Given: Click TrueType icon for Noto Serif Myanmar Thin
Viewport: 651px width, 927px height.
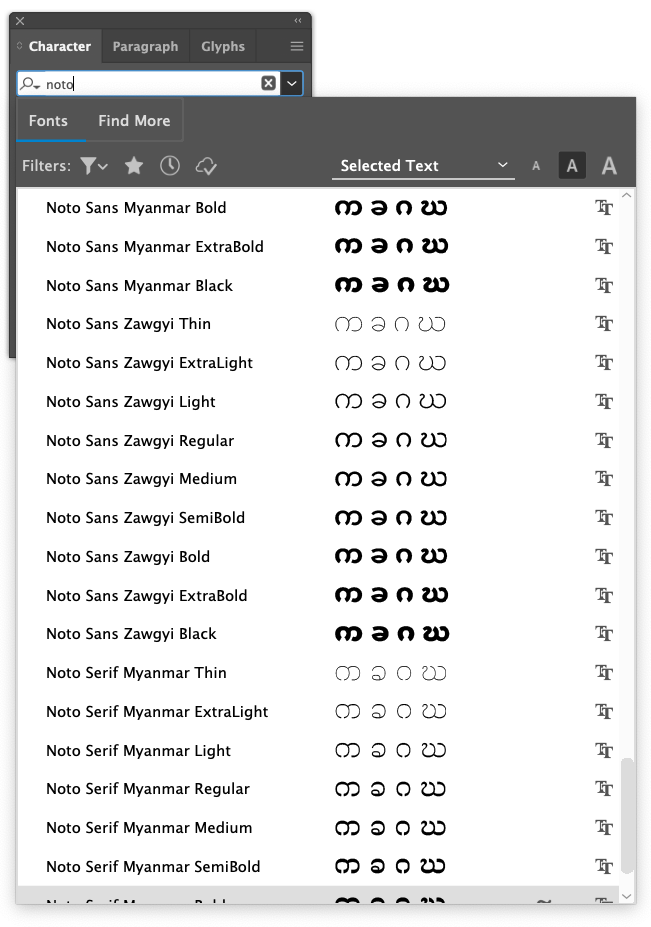Looking at the screenshot, I should (604, 672).
